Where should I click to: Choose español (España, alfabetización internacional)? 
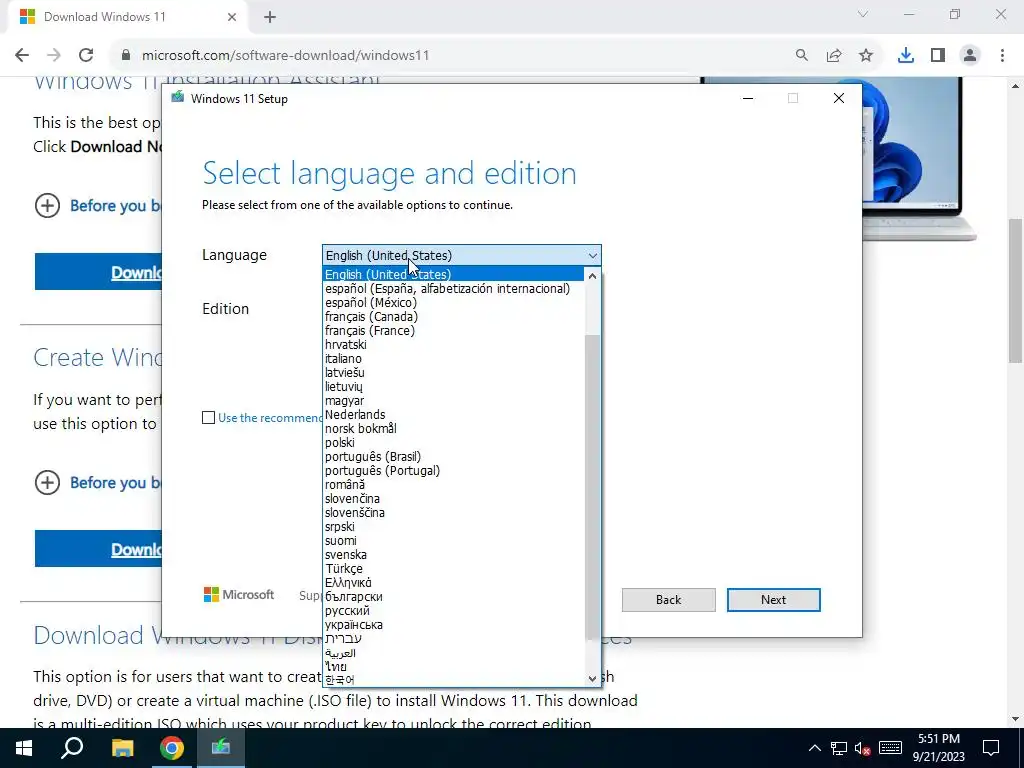(453, 289)
